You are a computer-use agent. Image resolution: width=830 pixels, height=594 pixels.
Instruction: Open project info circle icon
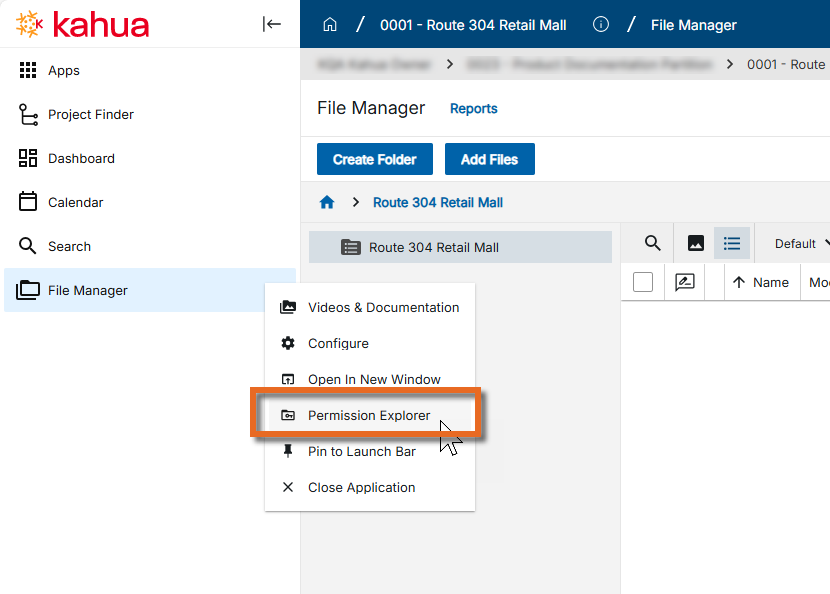click(x=601, y=24)
